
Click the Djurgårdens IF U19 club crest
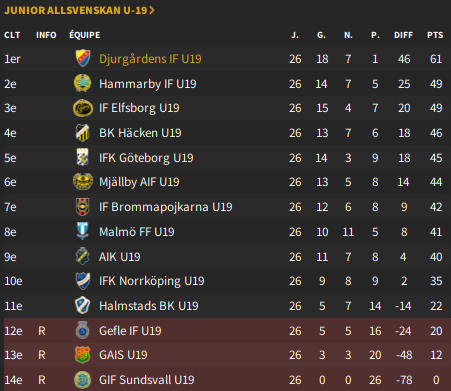[83, 58]
